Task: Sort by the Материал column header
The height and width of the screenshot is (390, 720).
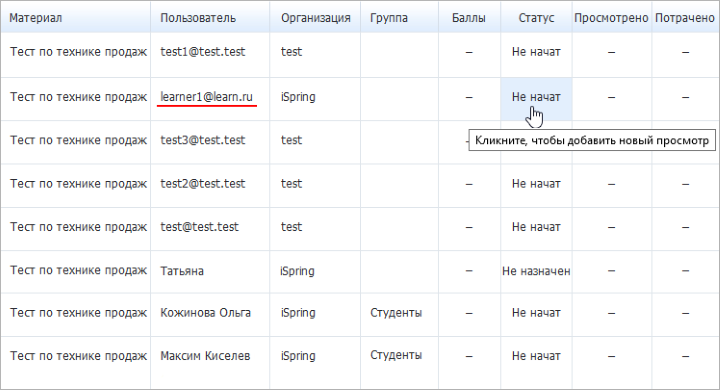Action: [x=36, y=18]
